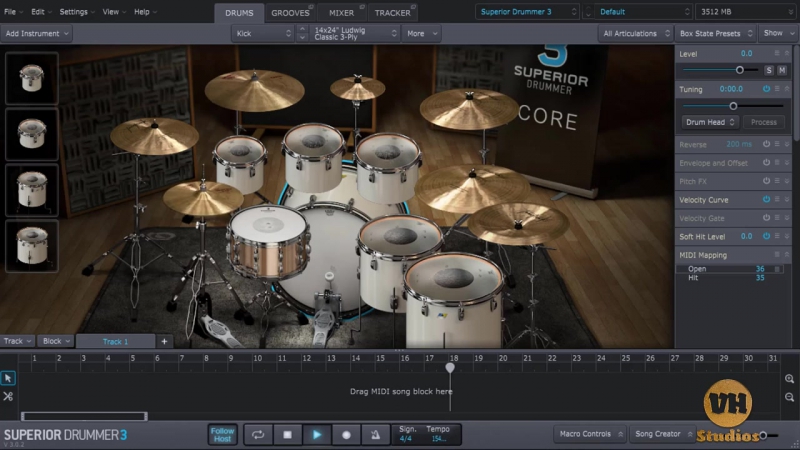Click the Process button

[x=764, y=122]
